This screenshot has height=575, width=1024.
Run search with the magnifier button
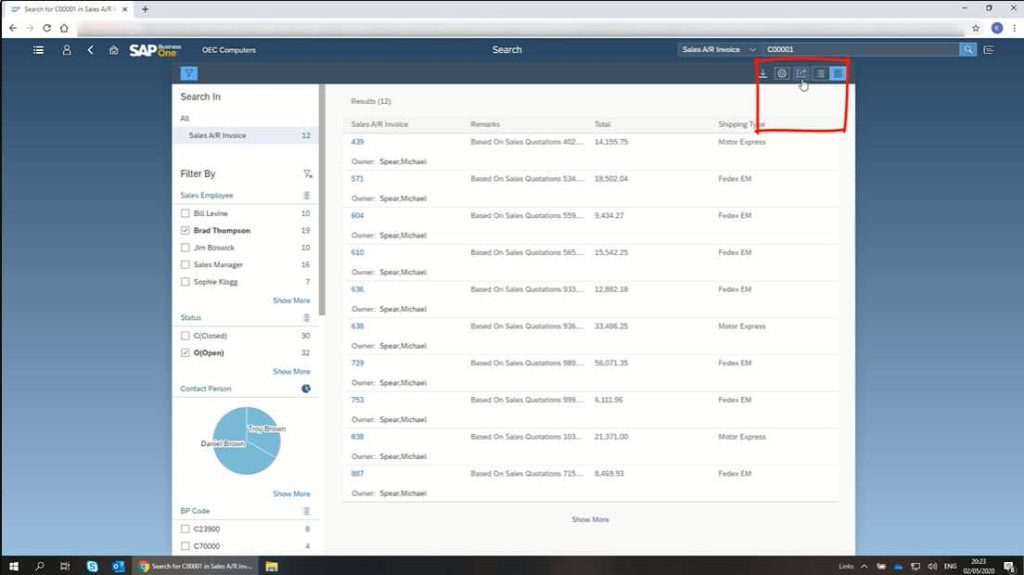point(968,49)
